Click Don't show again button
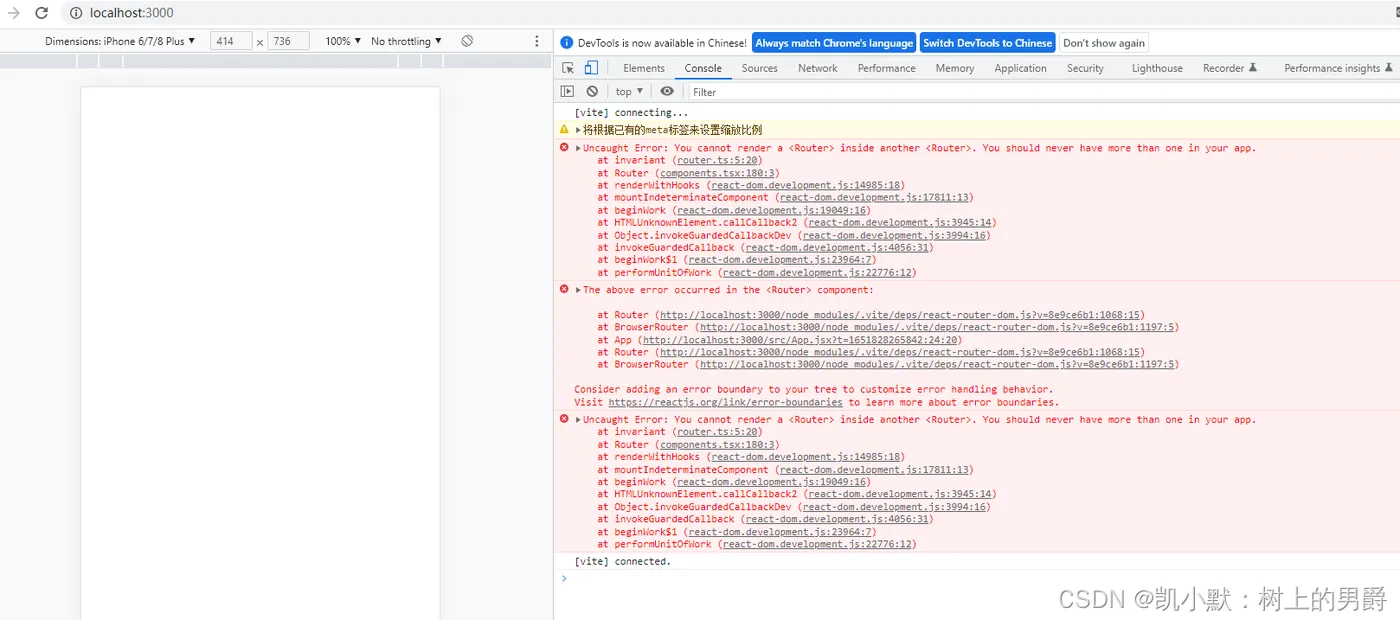The height and width of the screenshot is (620, 1400). pyautogui.click(x=1104, y=43)
